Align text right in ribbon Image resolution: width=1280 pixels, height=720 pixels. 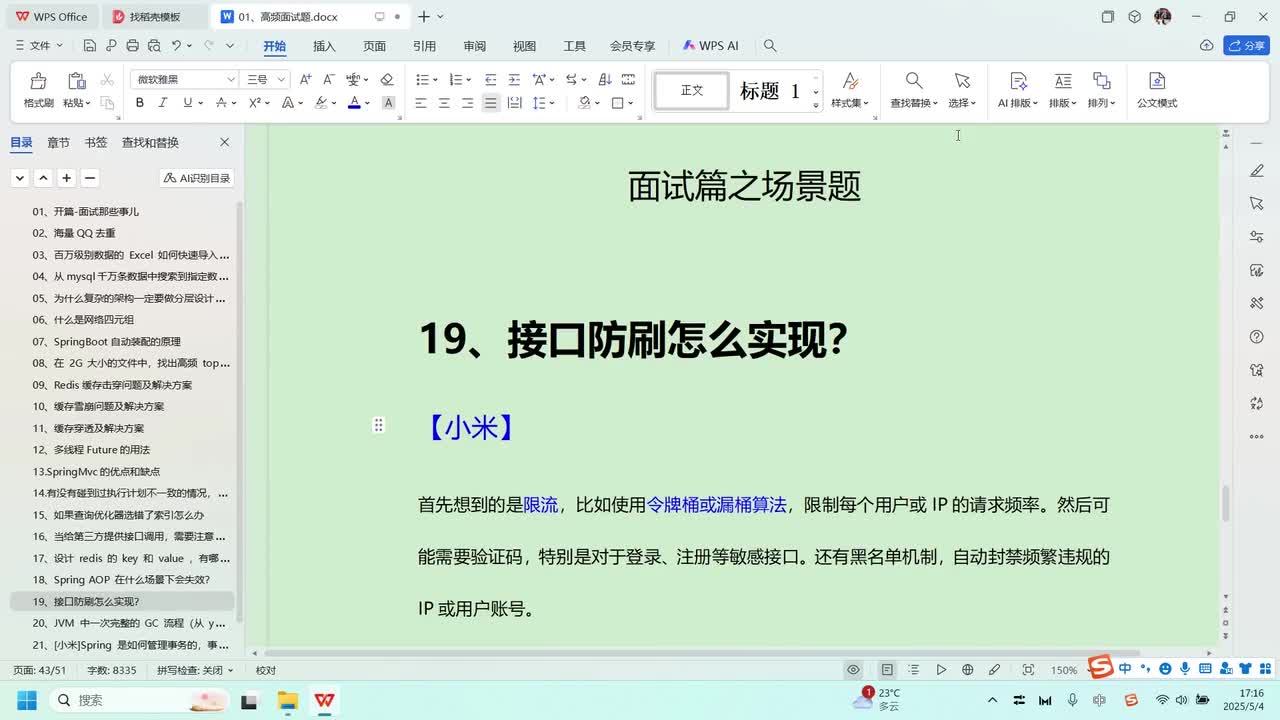tap(467, 103)
